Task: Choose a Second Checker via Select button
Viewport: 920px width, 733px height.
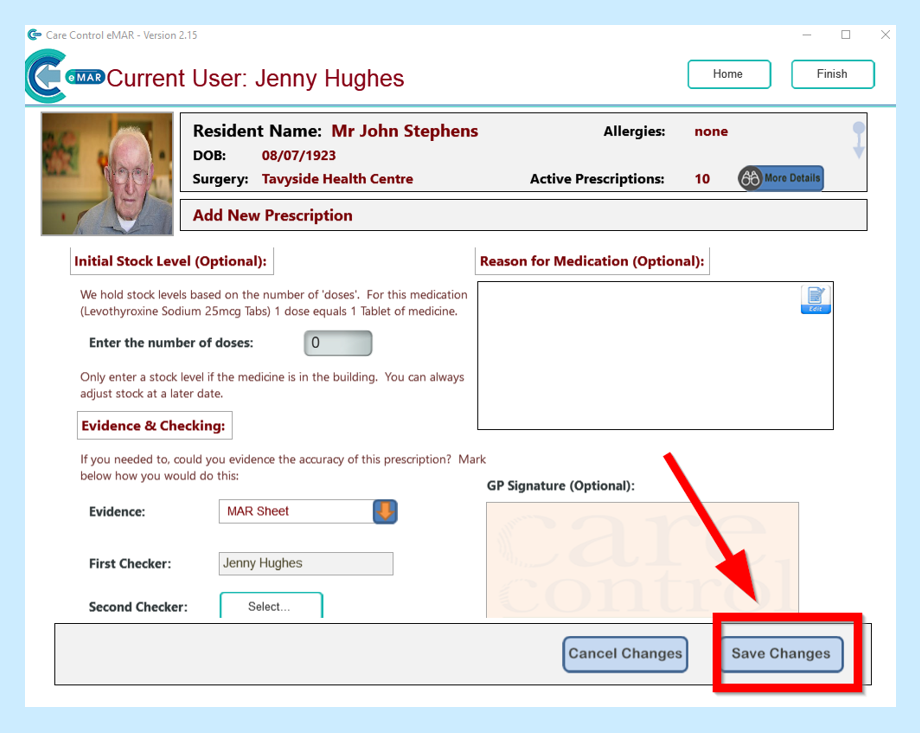Action: click(x=270, y=606)
